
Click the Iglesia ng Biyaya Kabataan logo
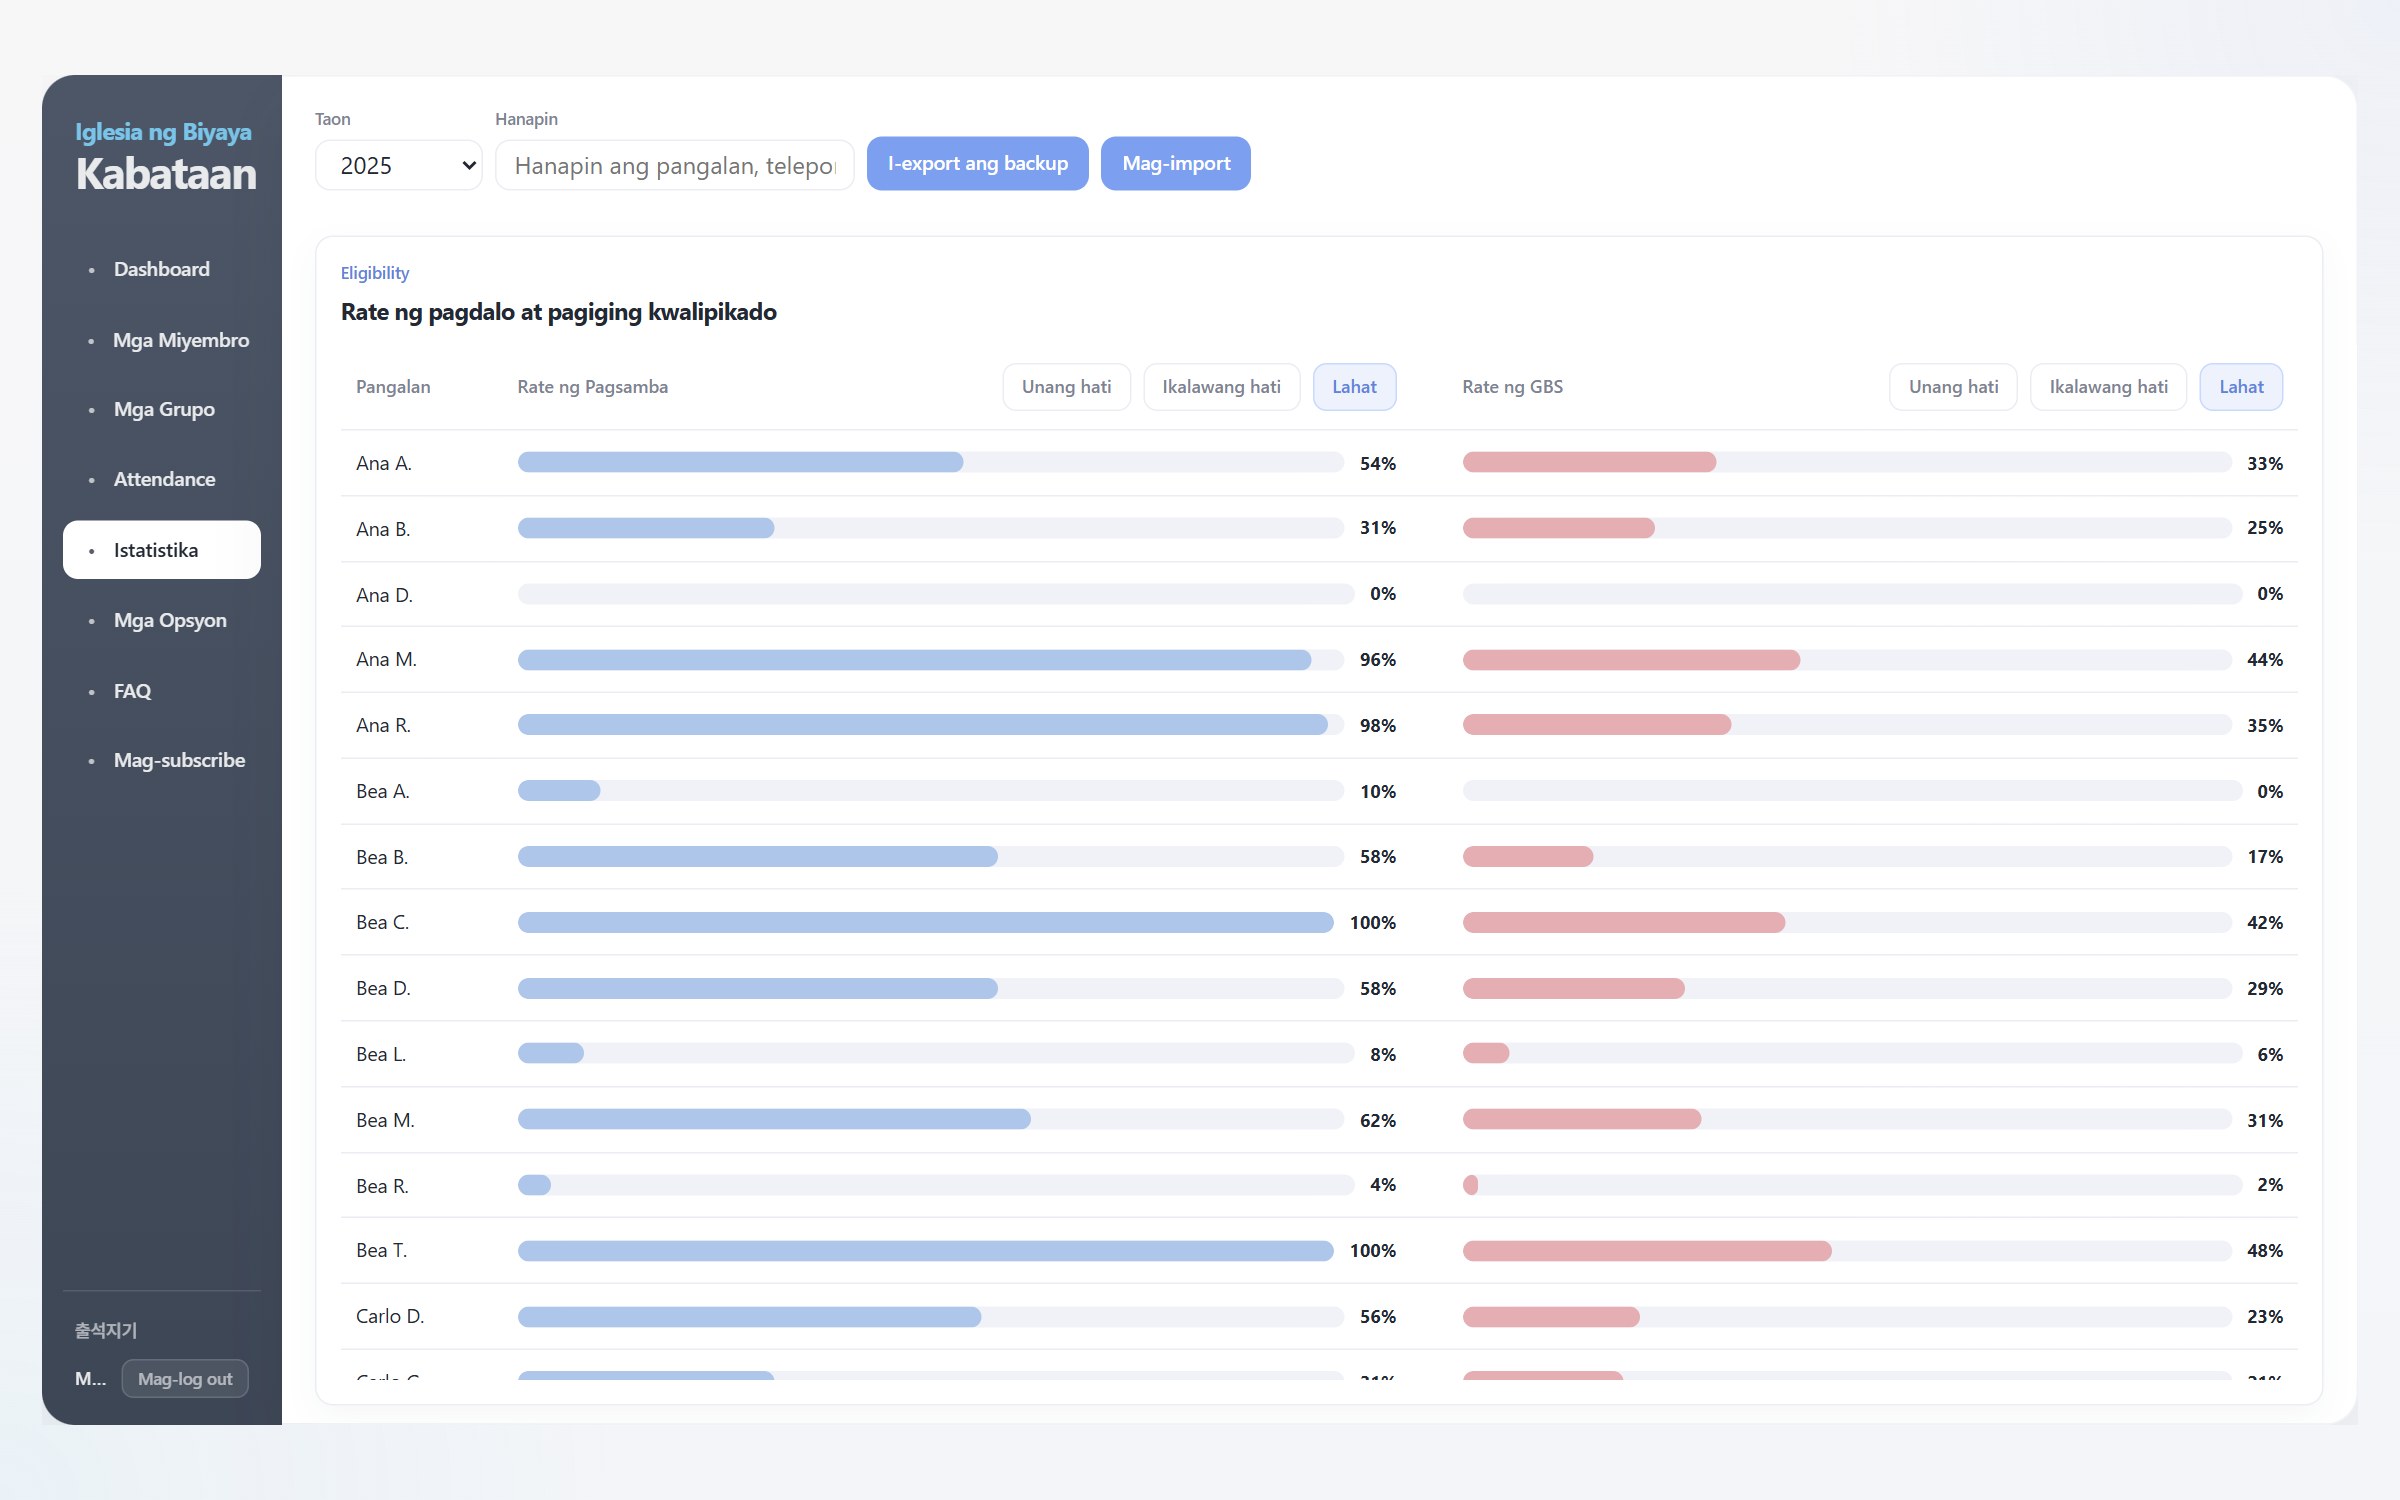point(165,158)
